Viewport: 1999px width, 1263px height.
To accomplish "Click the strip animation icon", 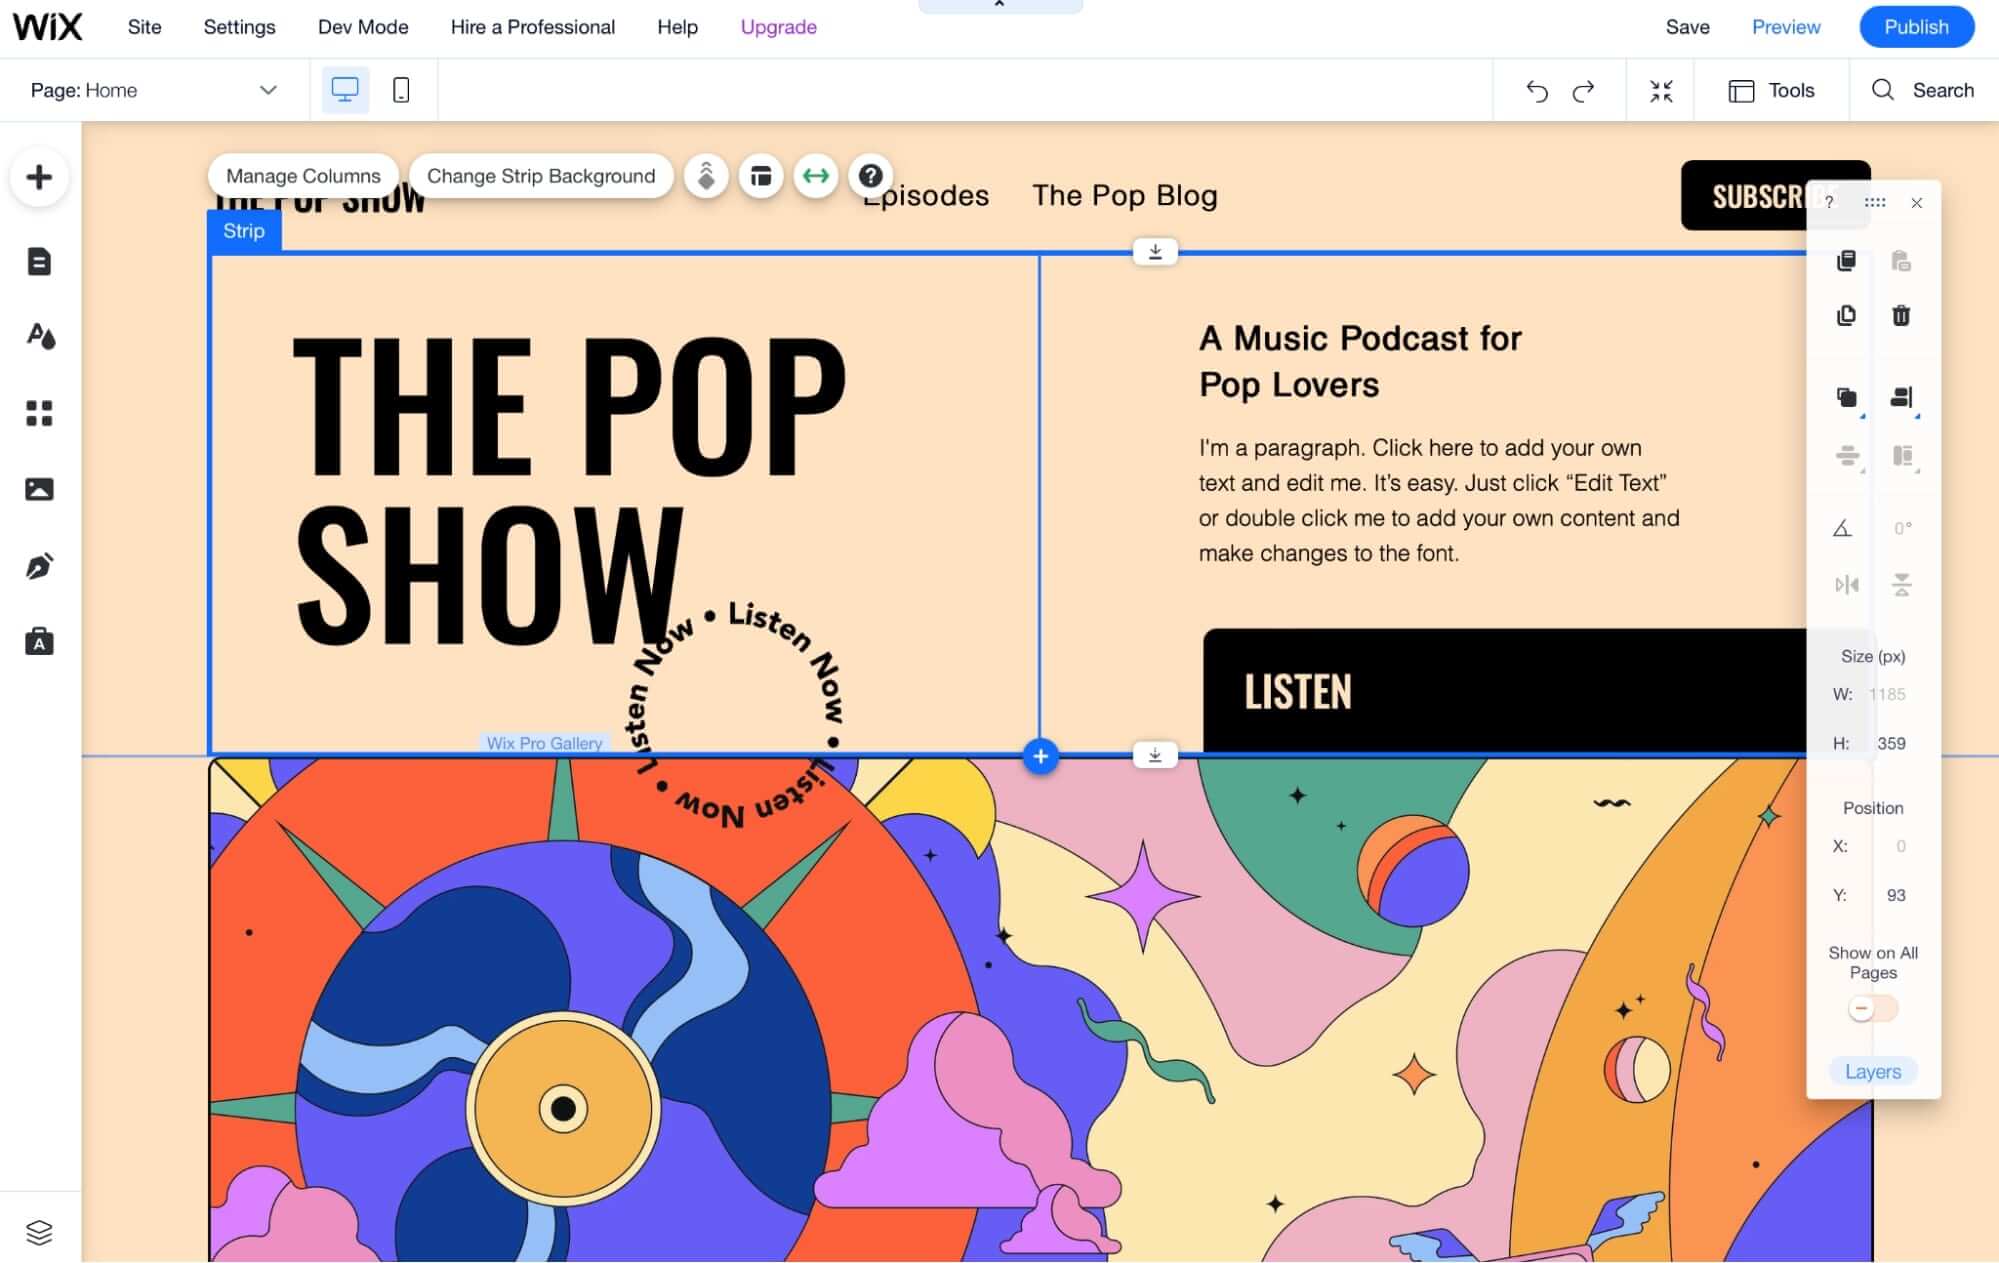I will [706, 176].
